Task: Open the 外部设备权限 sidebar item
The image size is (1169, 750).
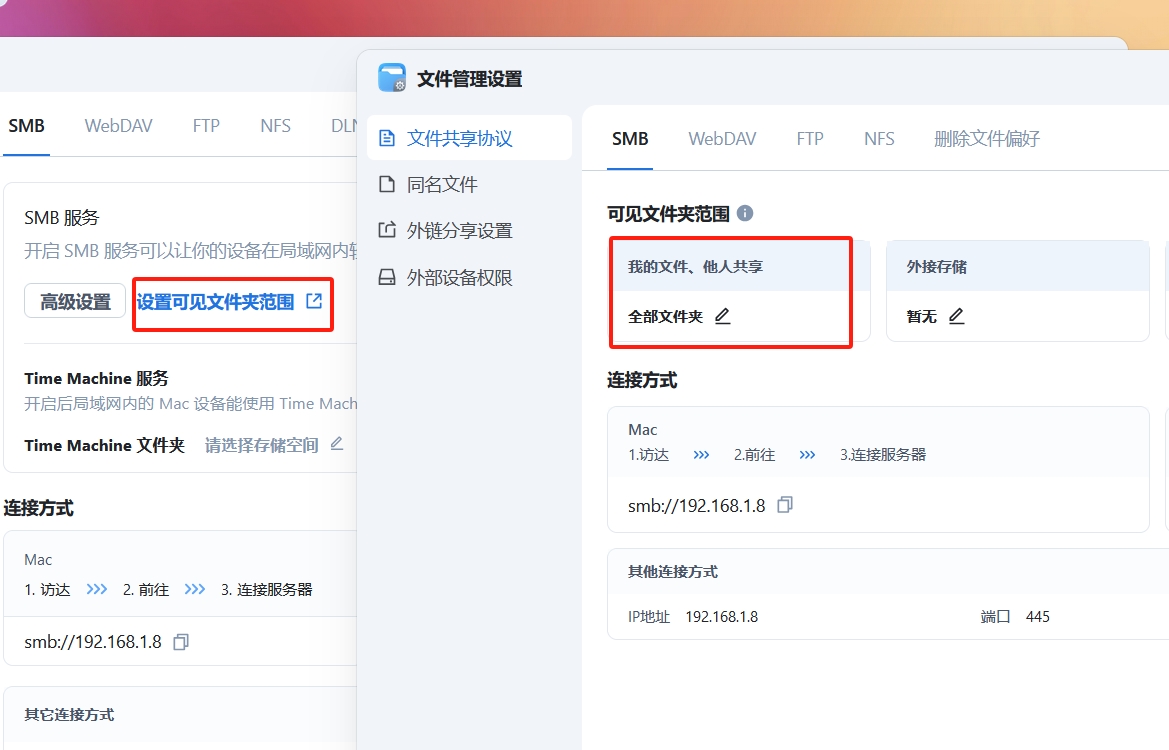Action: tap(469, 277)
